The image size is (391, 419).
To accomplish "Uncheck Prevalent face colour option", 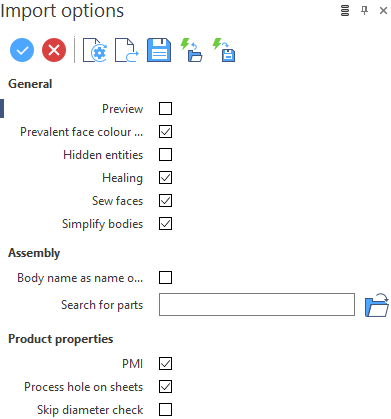I will [x=166, y=132].
